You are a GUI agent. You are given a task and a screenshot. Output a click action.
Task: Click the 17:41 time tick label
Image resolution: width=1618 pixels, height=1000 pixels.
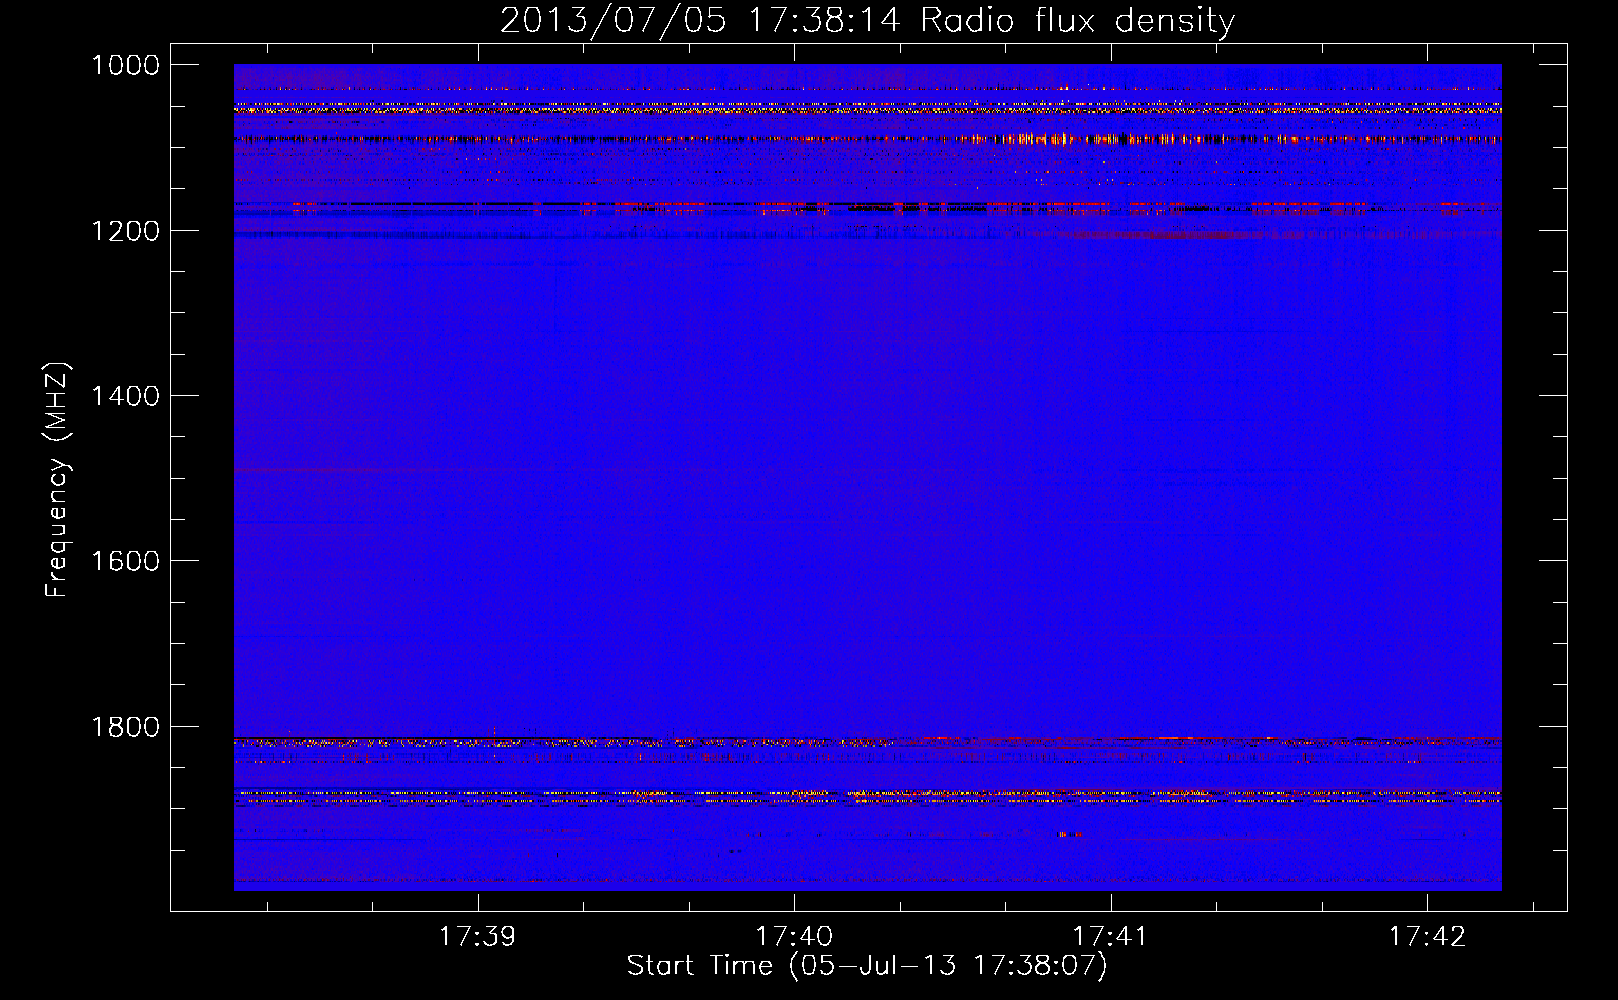click(1111, 936)
